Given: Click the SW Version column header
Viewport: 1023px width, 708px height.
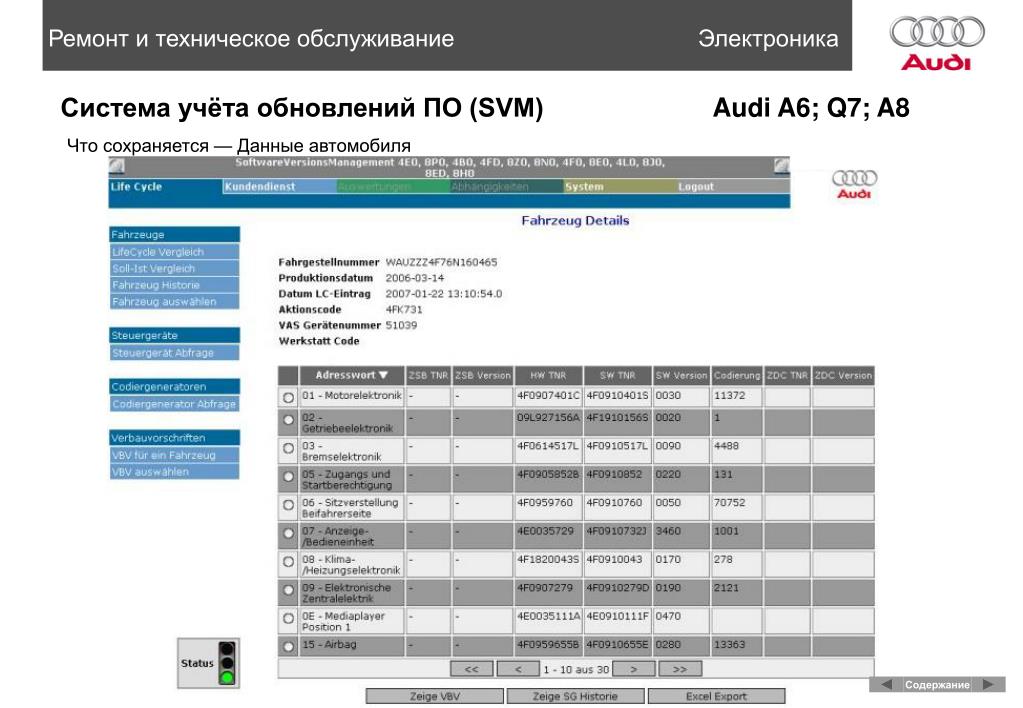Looking at the screenshot, I should click(x=682, y=376).
